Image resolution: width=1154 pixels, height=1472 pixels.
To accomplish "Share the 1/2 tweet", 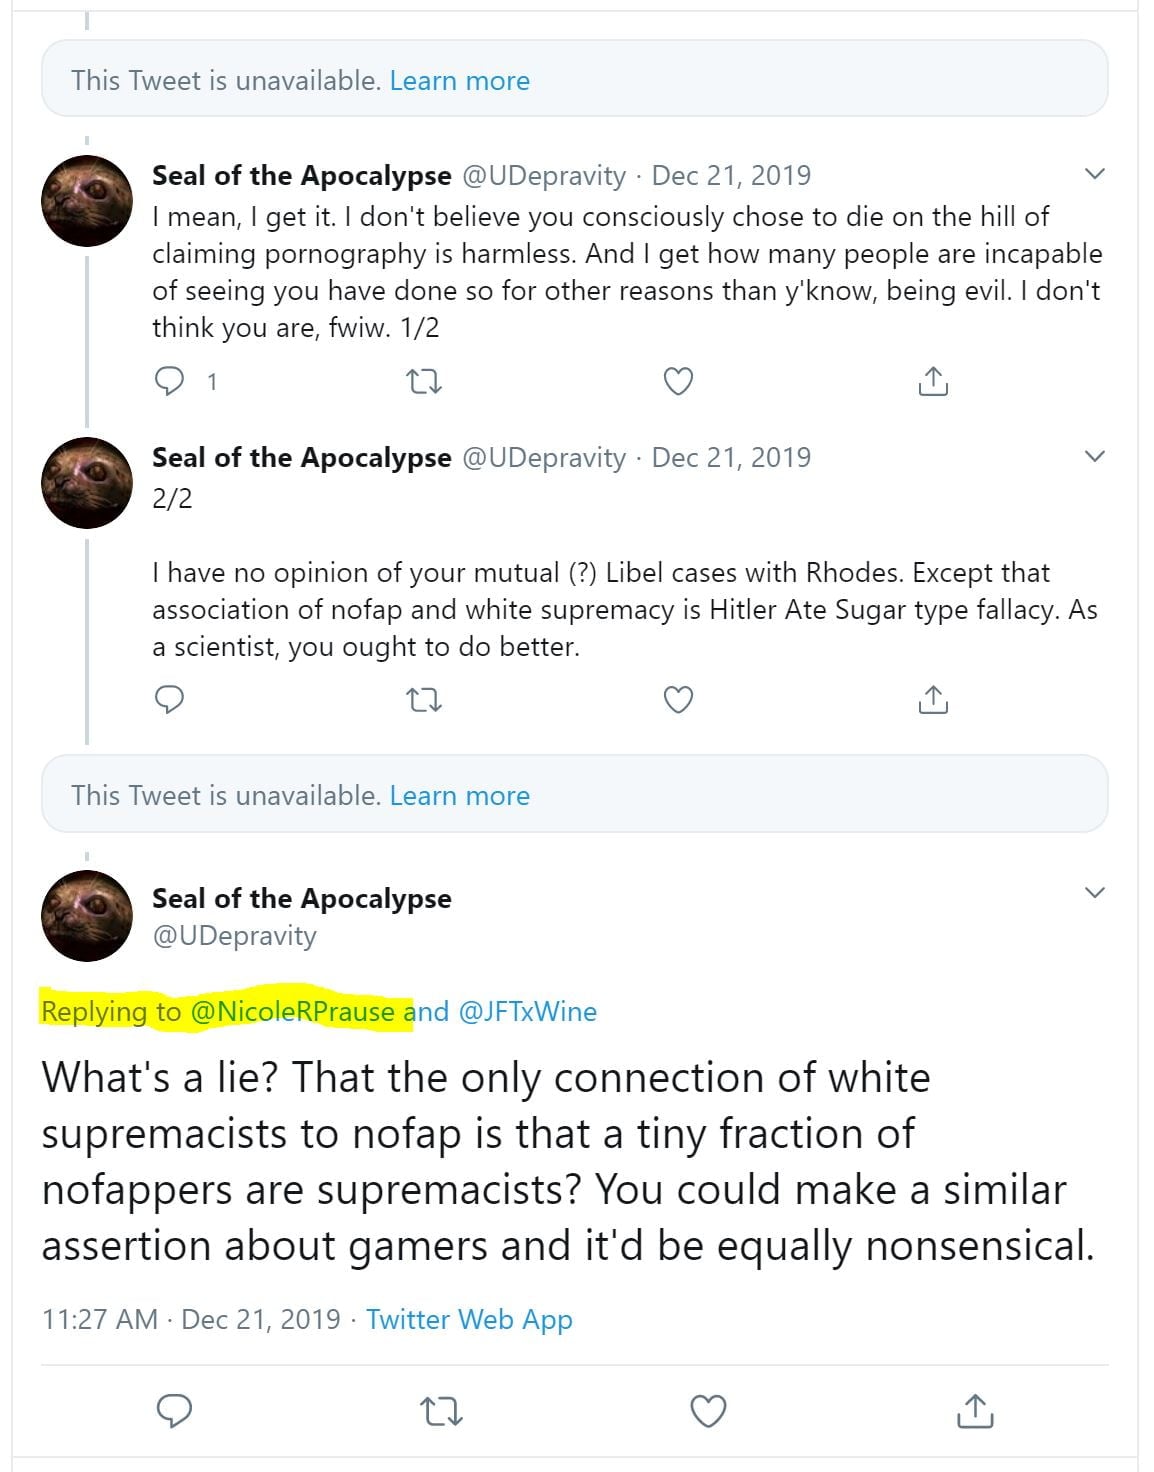I will point(932,381).
